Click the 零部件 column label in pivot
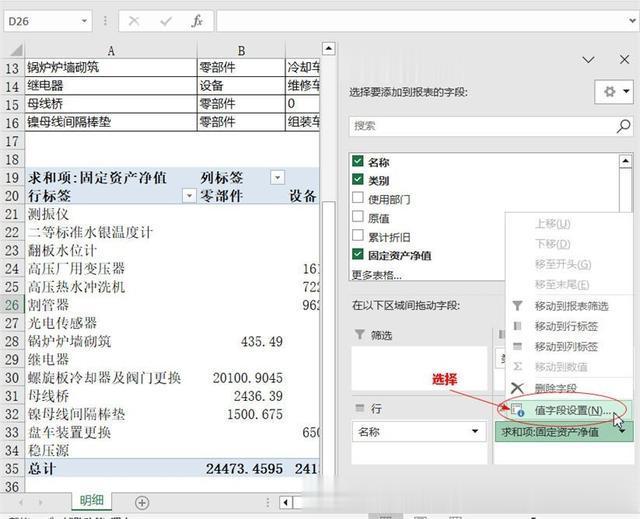 pyautogui.click(x=221, y=196)
